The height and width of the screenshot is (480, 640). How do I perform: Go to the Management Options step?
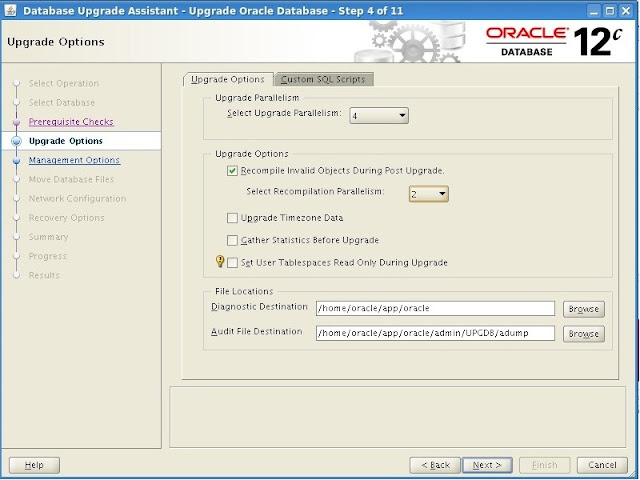(x=74, y=160)
